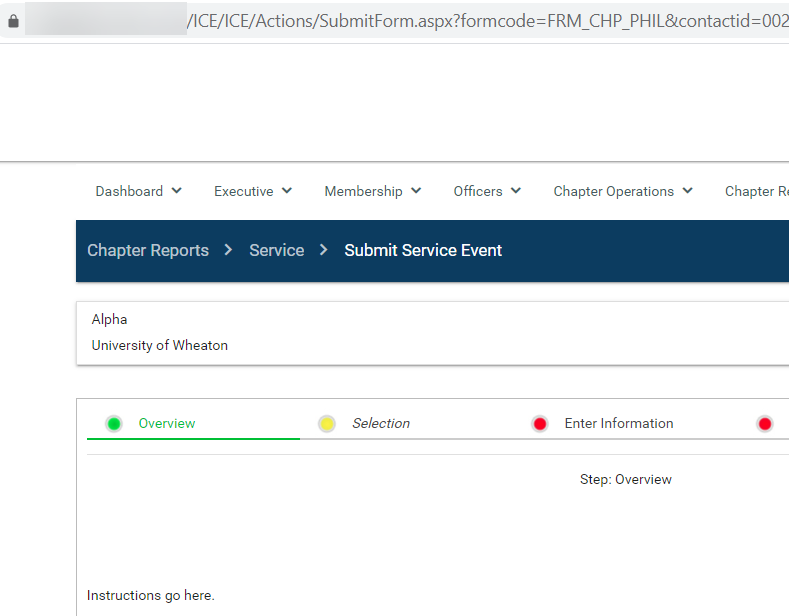Click the University of Wheaton text
The height and width of the screenshot is (616, 789).
click(x=160, y=346)
